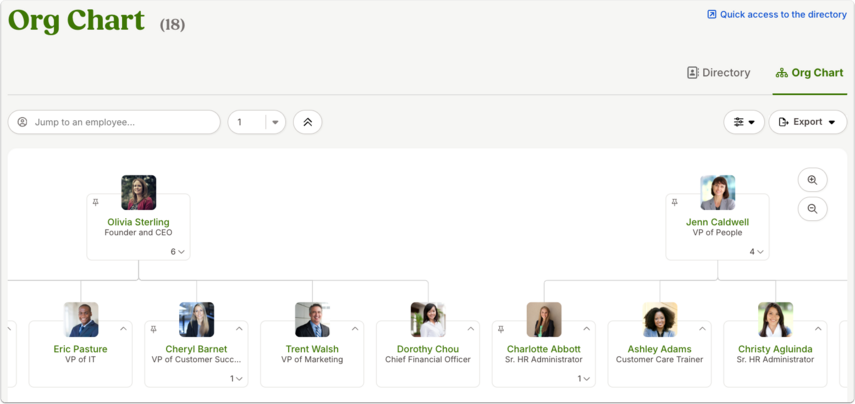Click Christy Agluinda's profile photo
855x404 pixels.
(x=775, y=319)
